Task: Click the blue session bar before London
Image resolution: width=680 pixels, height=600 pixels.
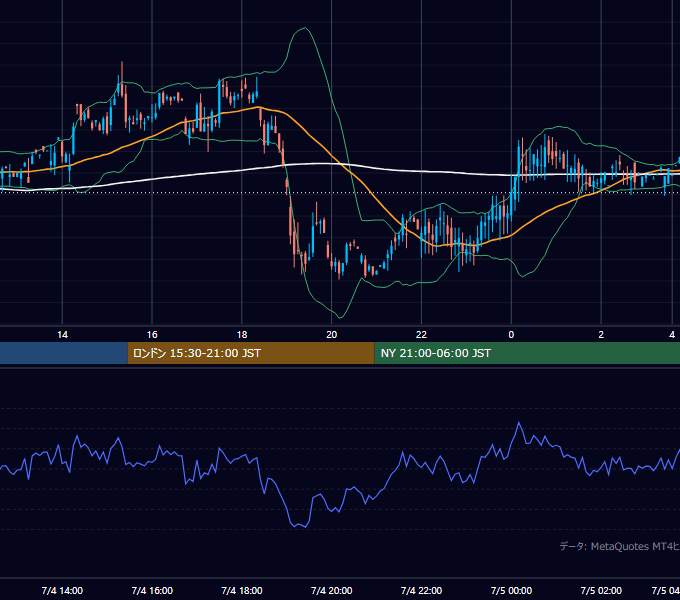Action: [63, 353]
